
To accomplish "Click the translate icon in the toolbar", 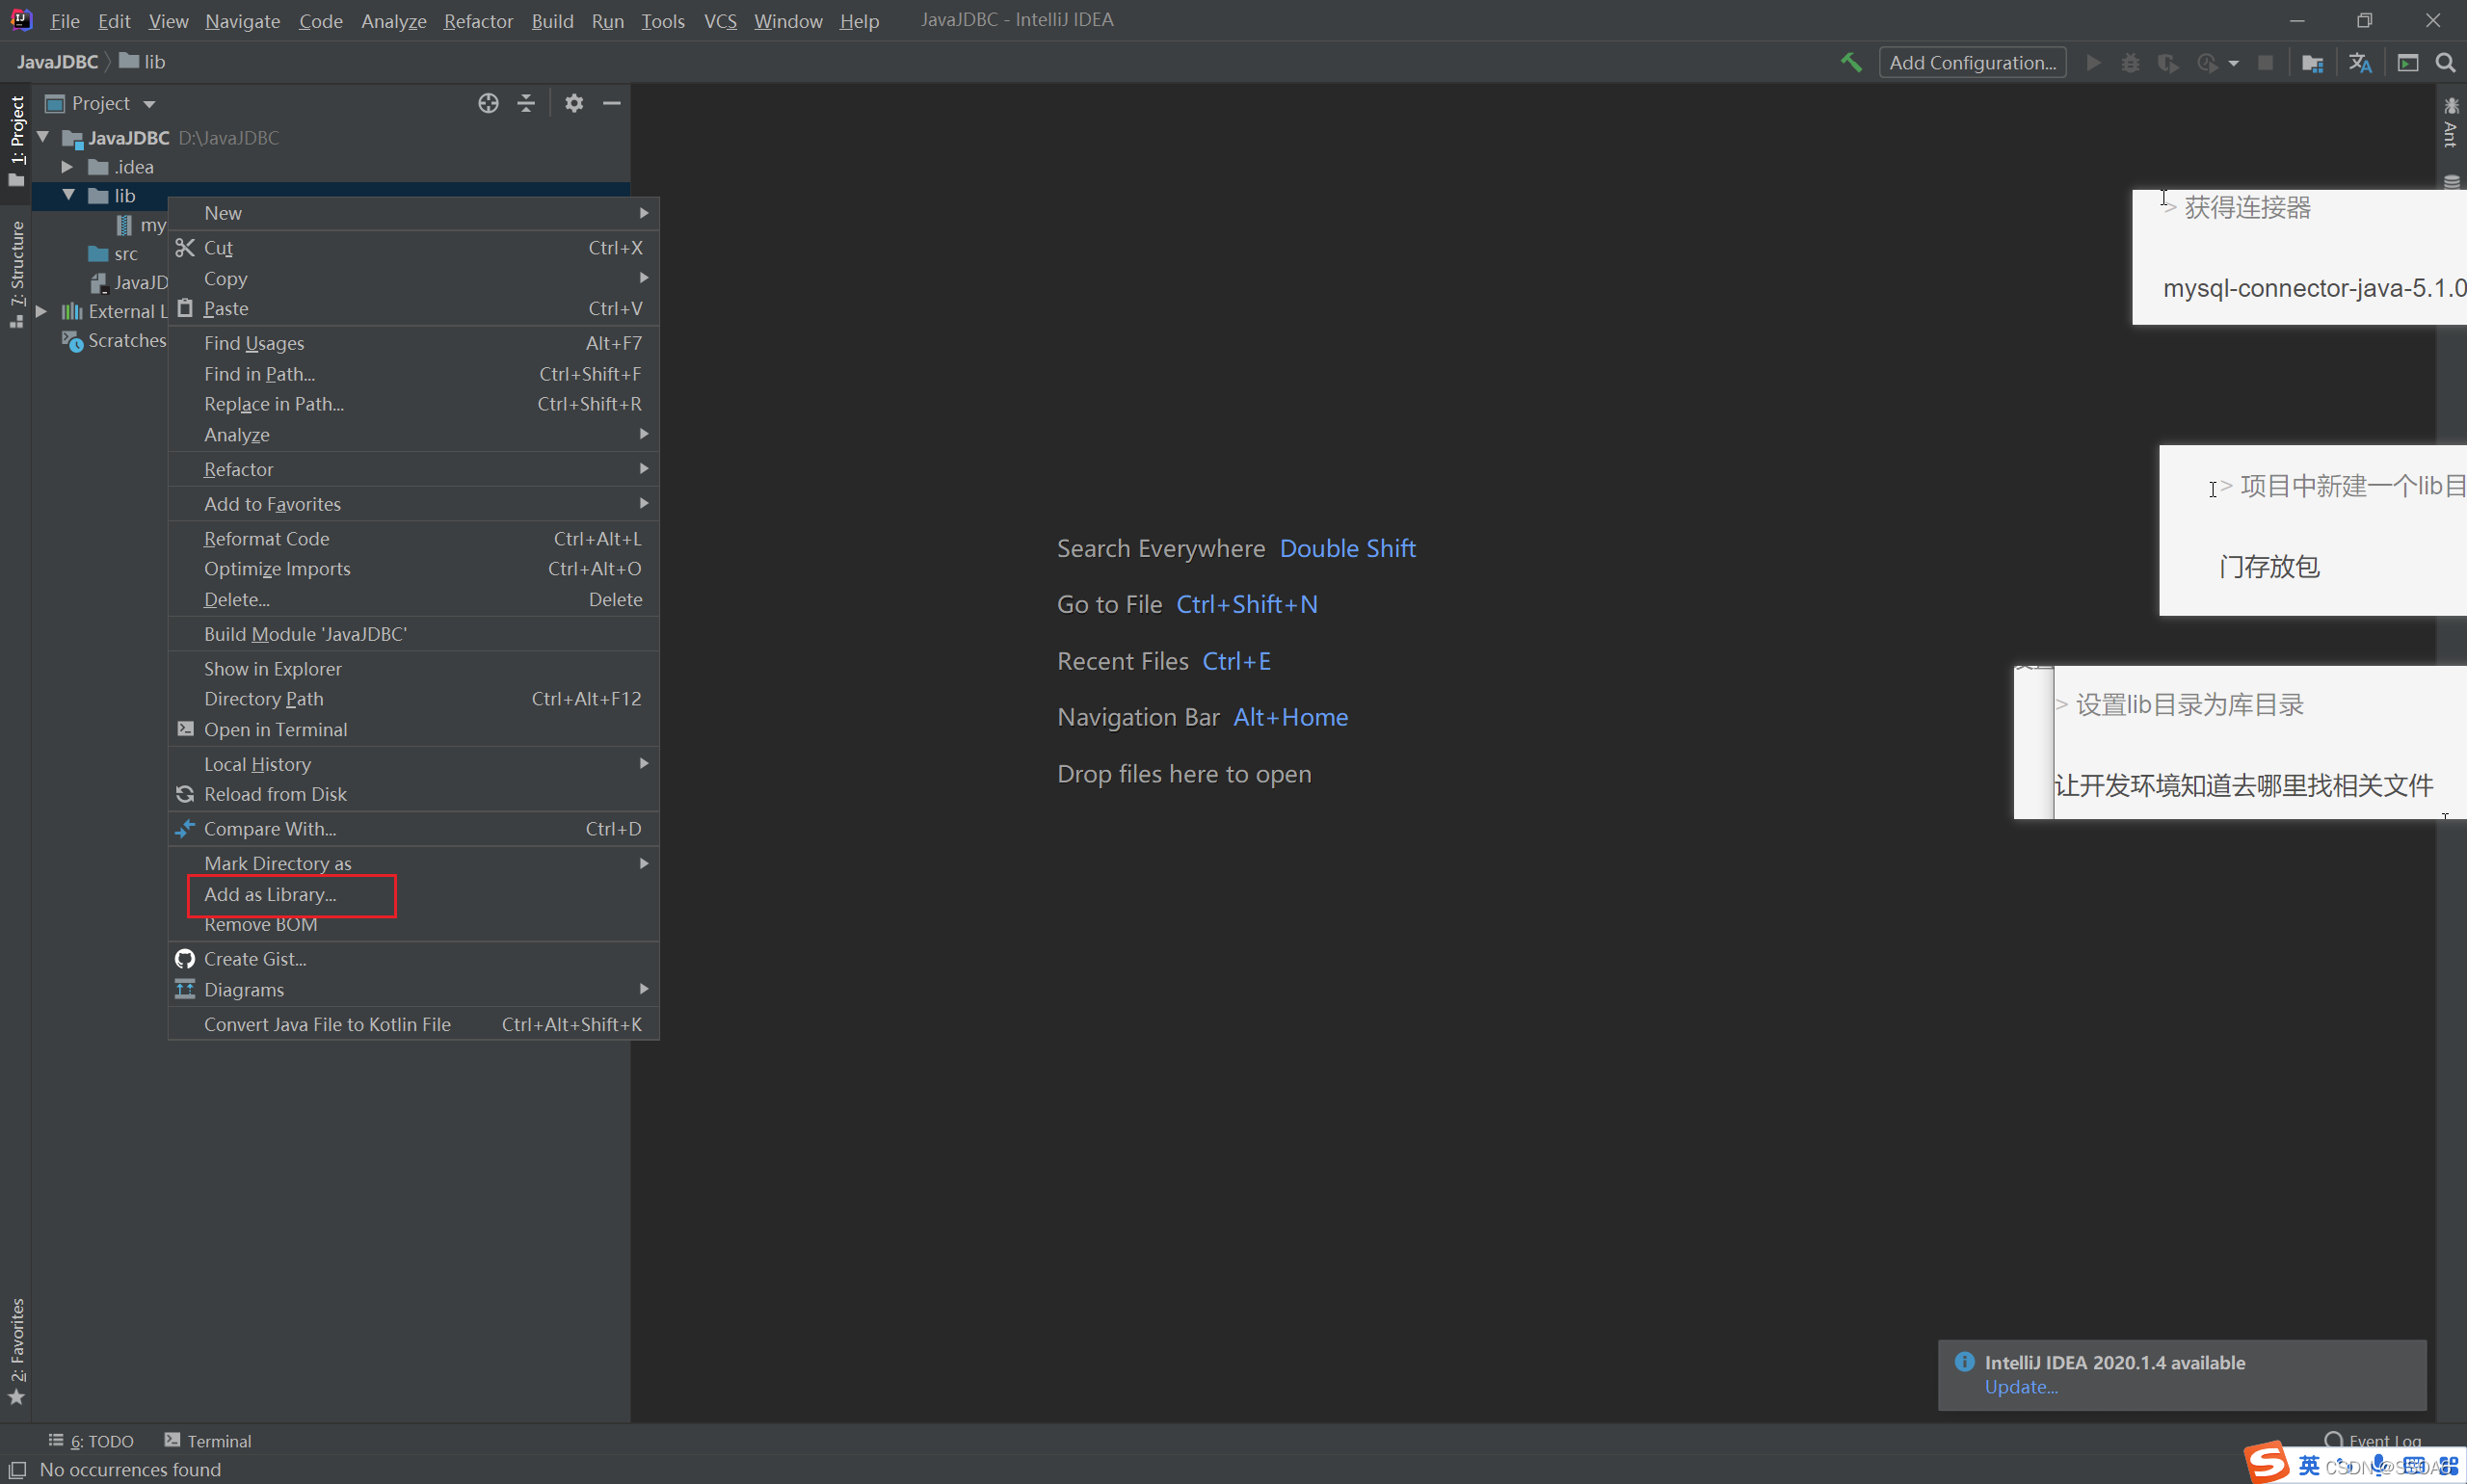I will click(x=2360, y=62).
